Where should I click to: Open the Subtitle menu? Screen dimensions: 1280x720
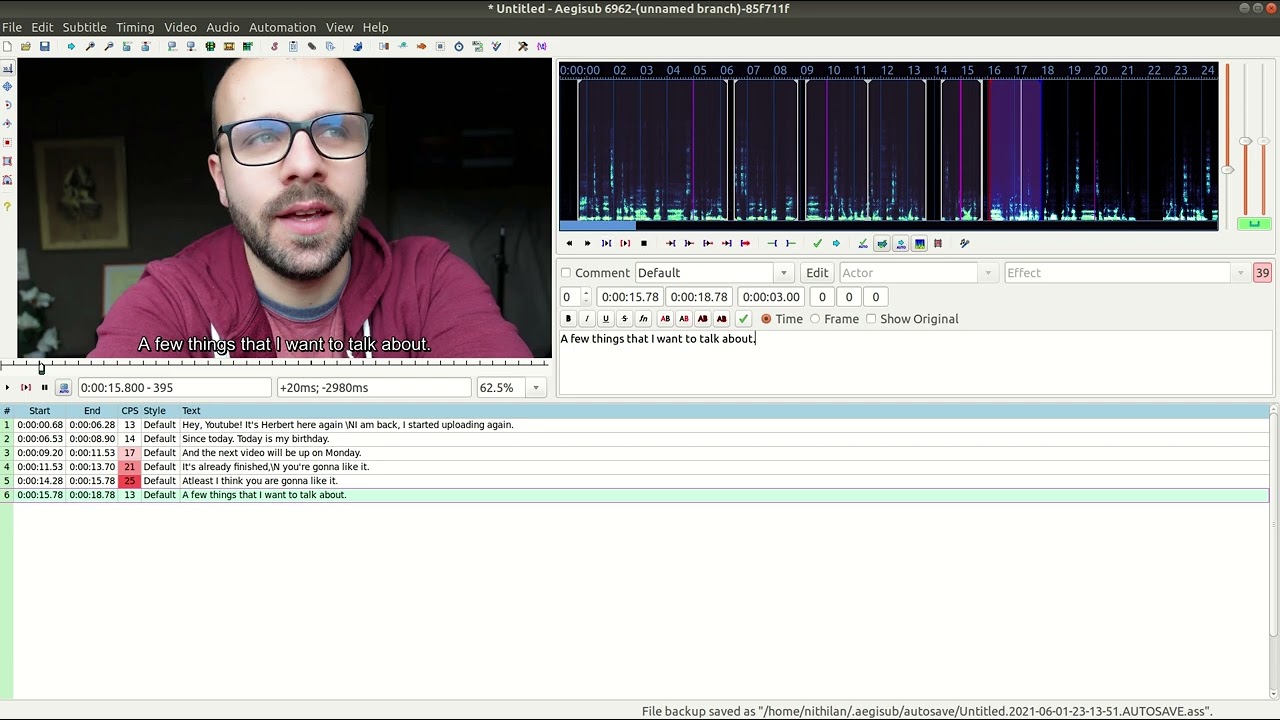pyautogui.click(x=84, y=27)
